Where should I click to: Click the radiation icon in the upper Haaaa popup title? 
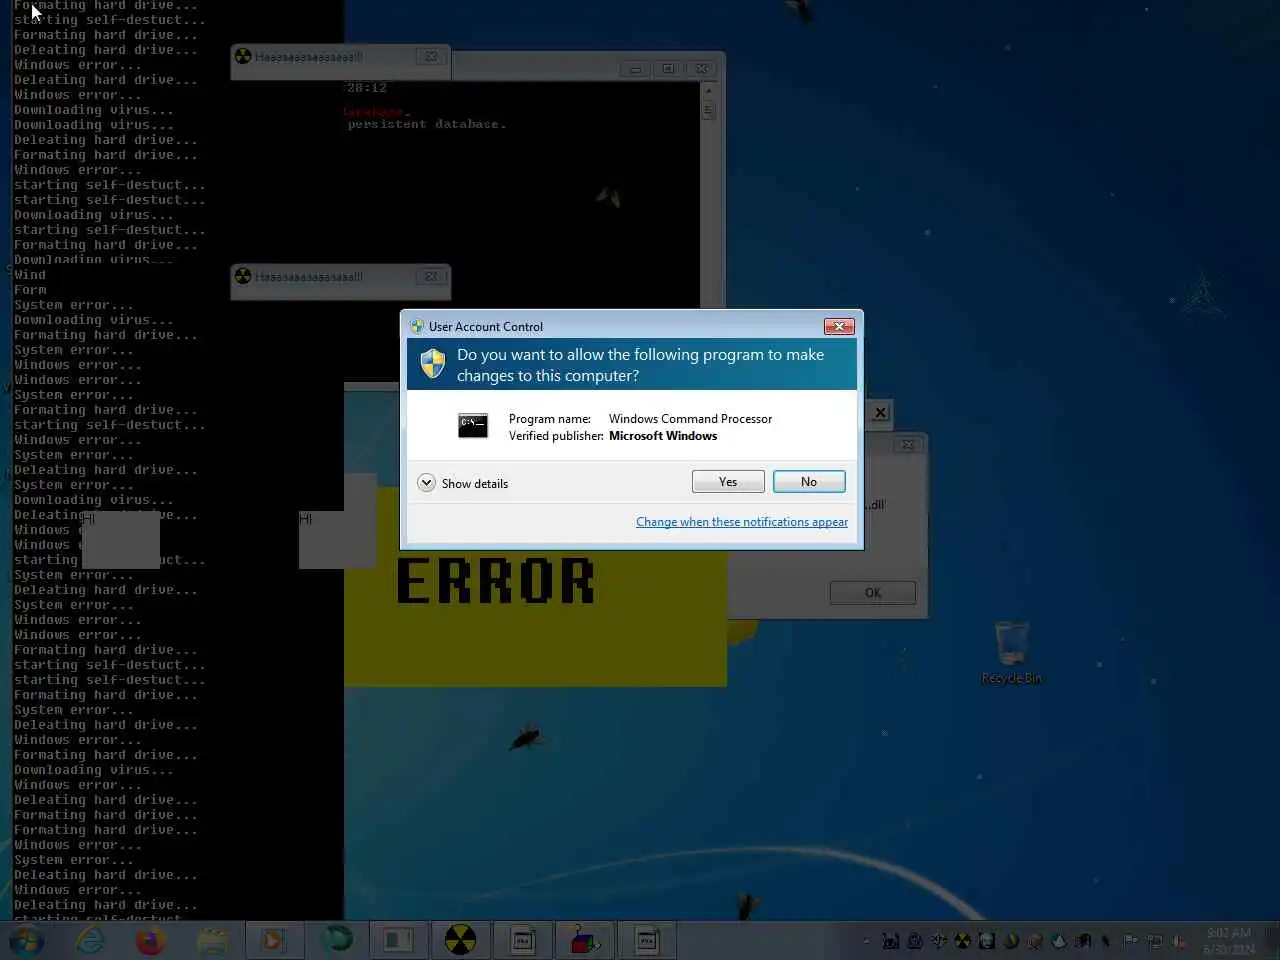[x=243, y=56]
